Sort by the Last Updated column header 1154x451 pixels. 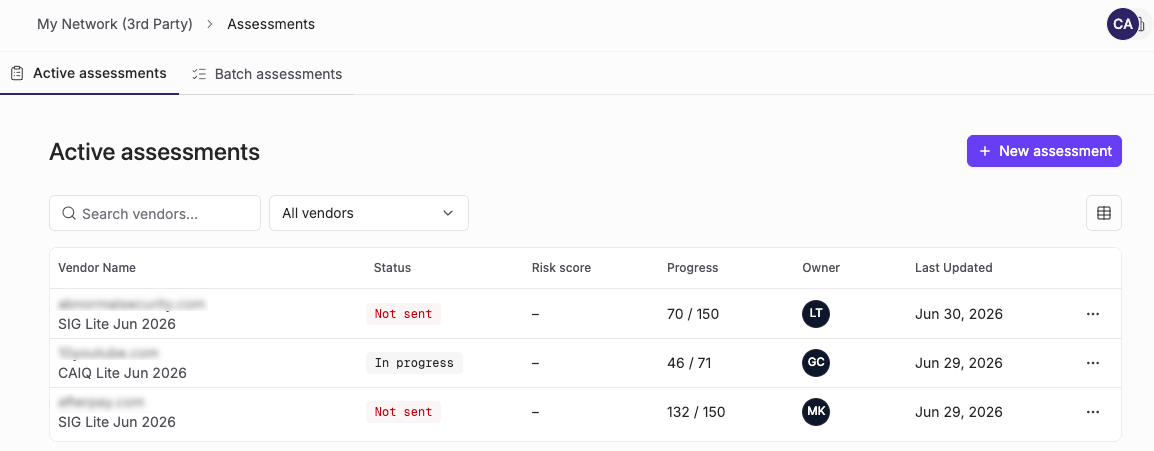coord(953,268)
